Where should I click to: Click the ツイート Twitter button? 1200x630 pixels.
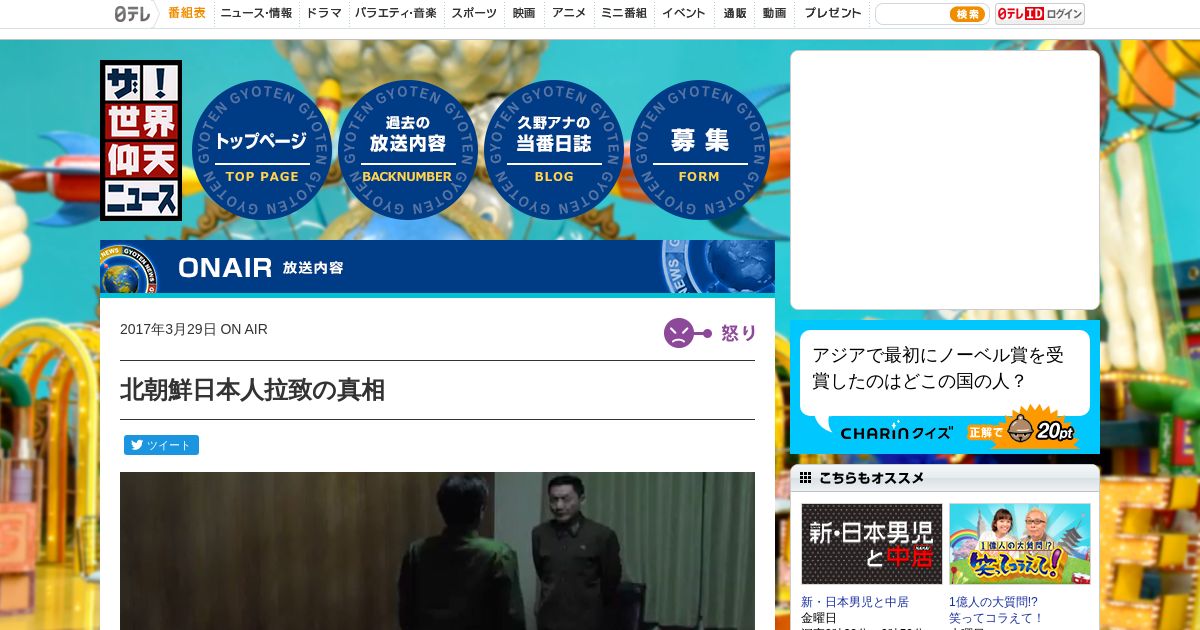(161, 445)
